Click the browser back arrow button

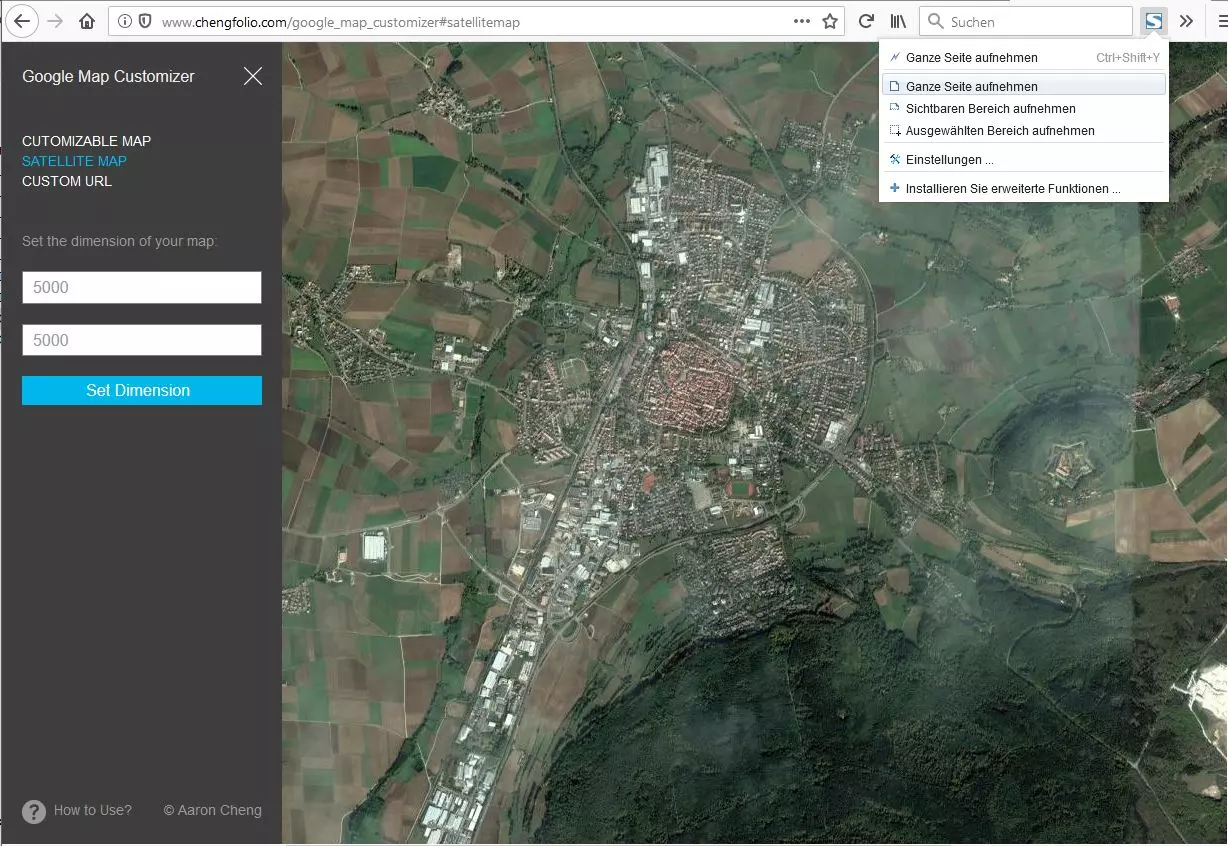pos(22,21)
